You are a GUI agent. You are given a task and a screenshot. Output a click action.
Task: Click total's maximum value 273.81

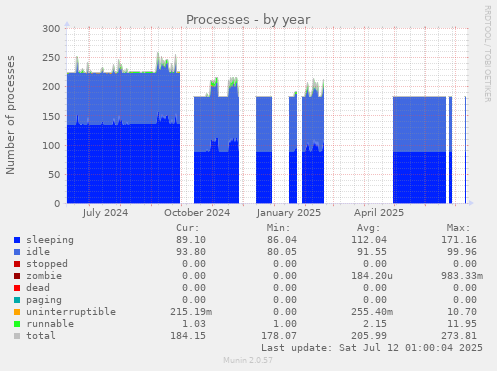tap(459, 336)
